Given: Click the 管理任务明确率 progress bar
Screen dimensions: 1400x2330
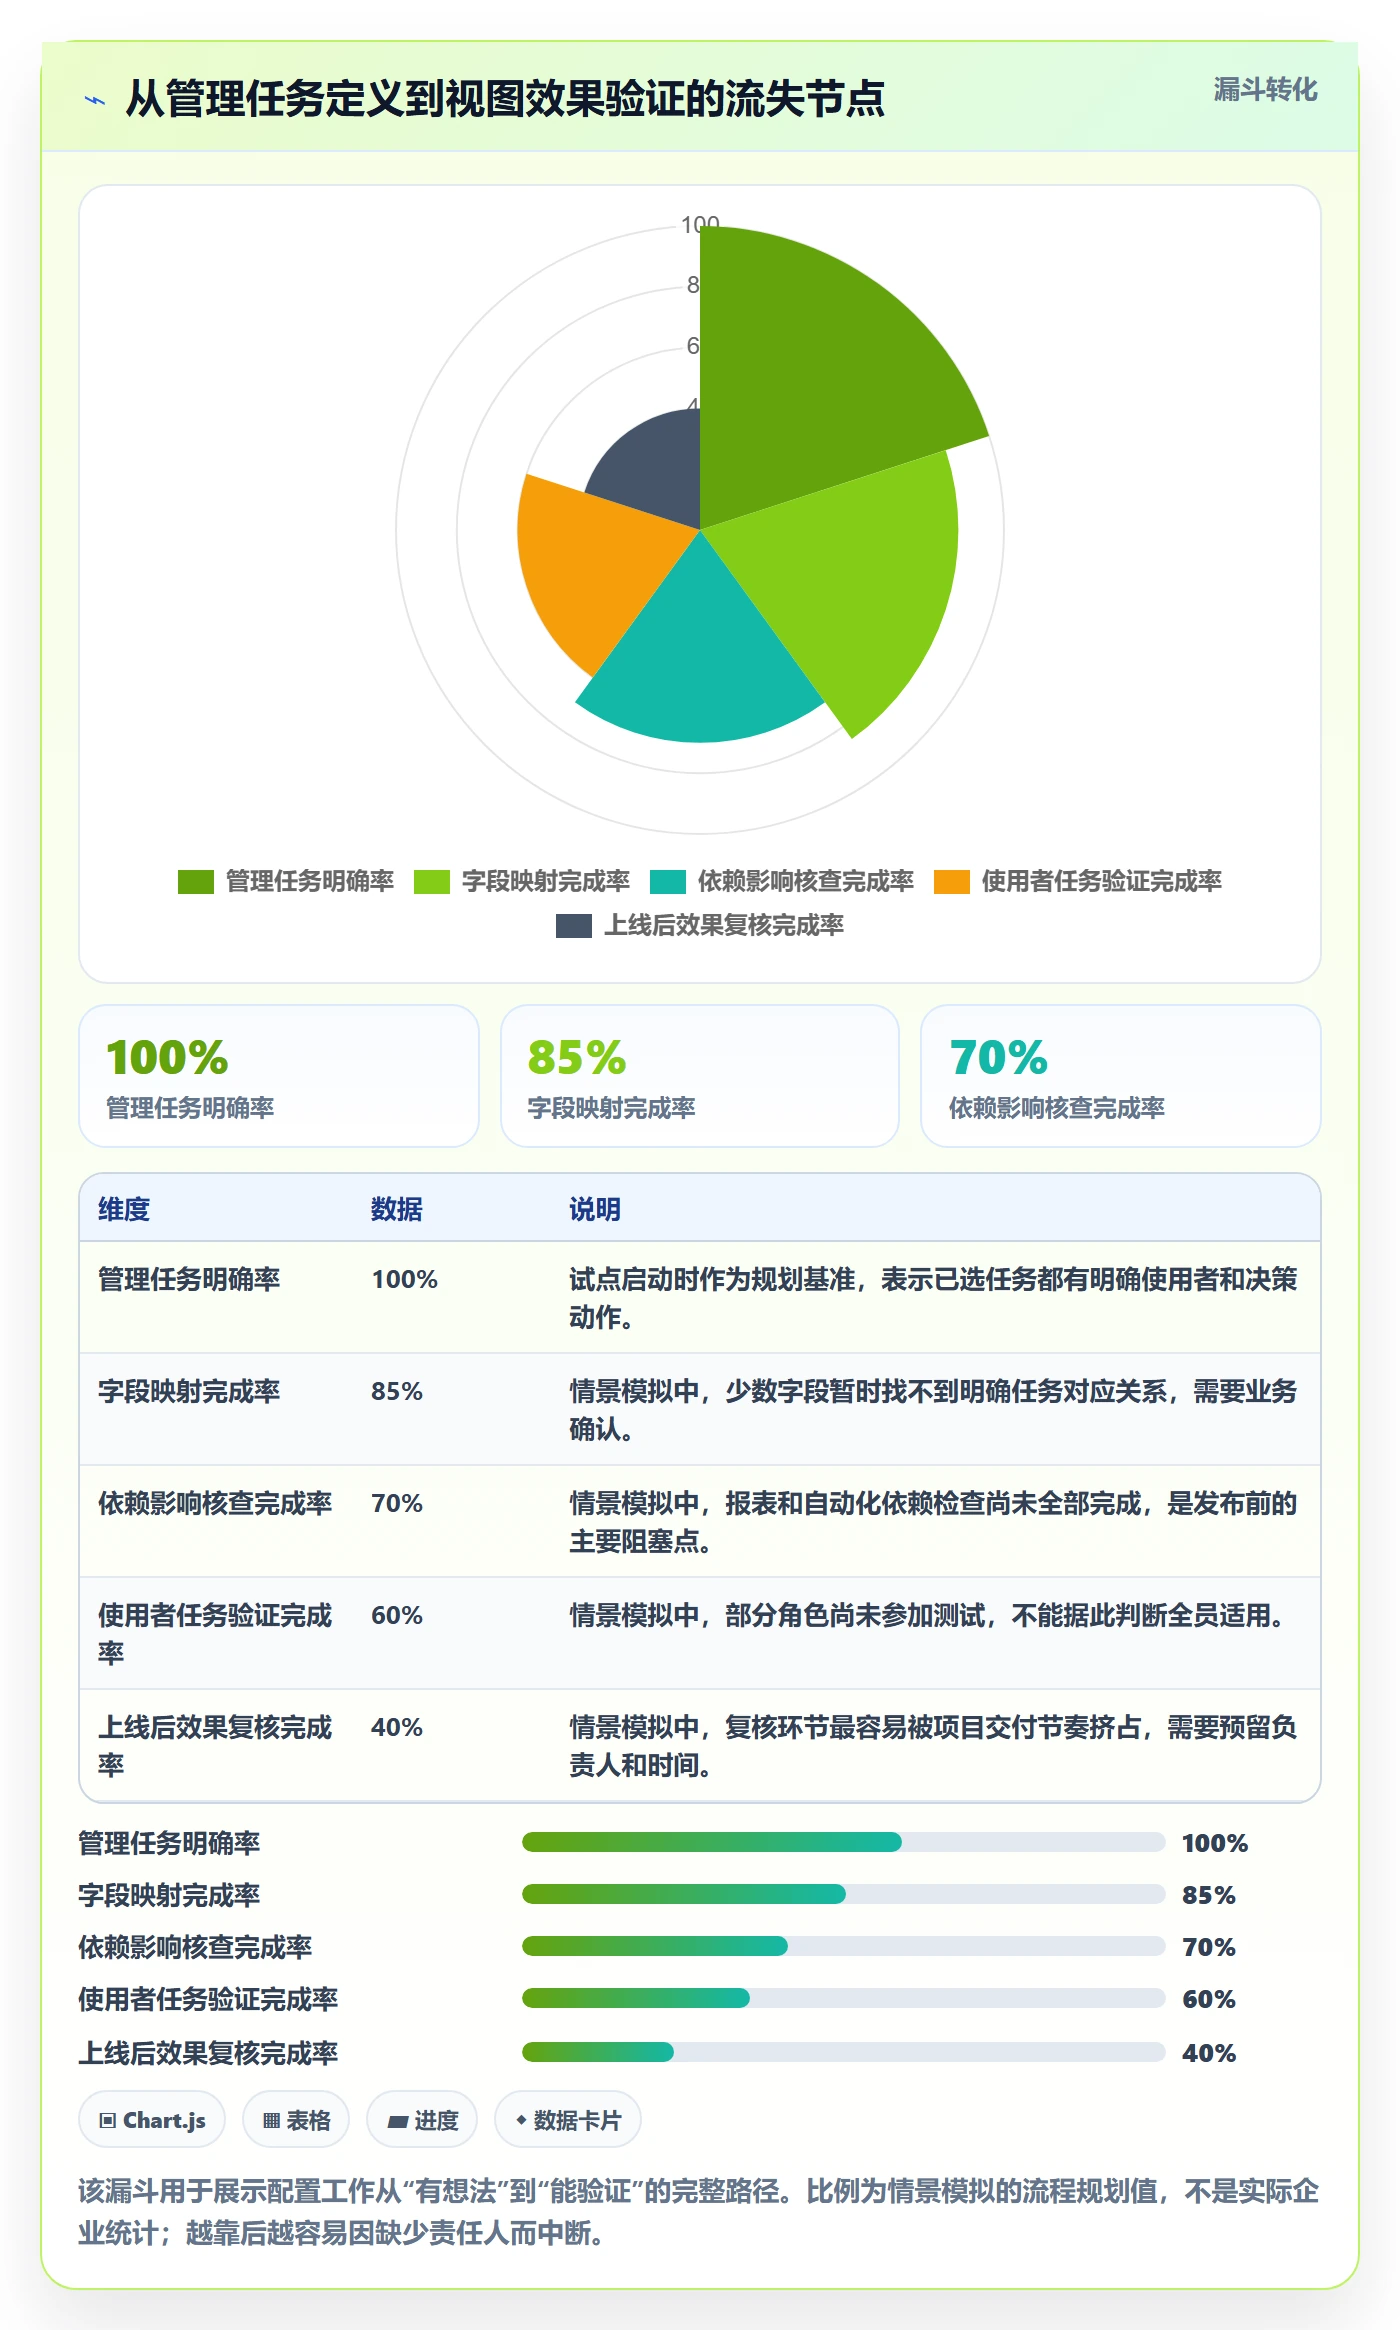Looking at the screenshot, I should [844, 1842].
